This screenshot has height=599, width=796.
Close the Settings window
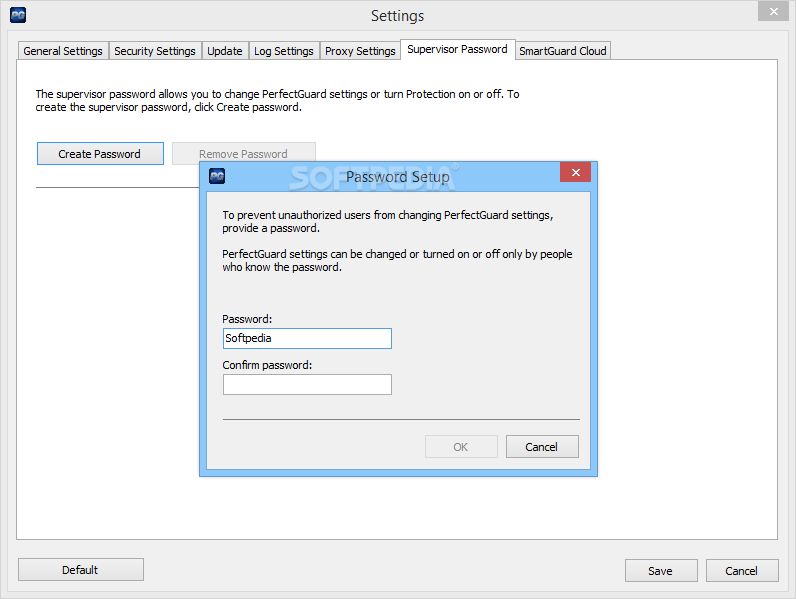point(773,11)
